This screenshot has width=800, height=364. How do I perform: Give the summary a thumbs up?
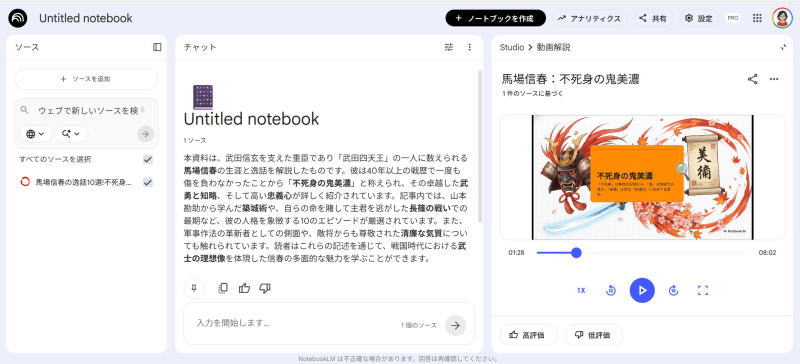click(x=244, y=288)
